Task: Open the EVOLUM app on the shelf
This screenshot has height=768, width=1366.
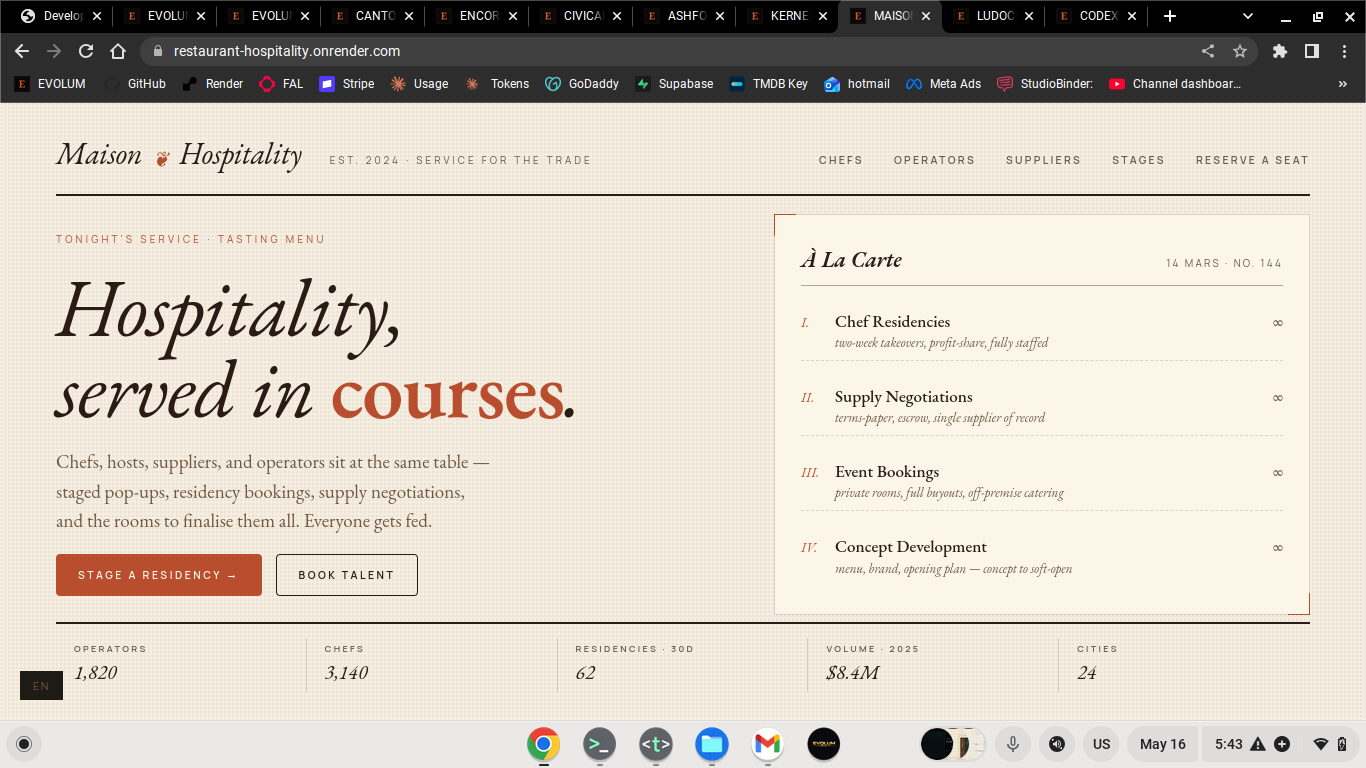Action: click(824, 744)
